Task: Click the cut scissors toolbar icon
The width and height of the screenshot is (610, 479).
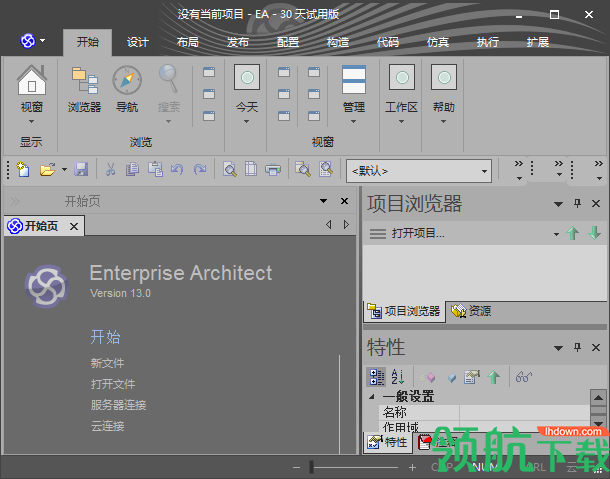Action: (110, 170)
